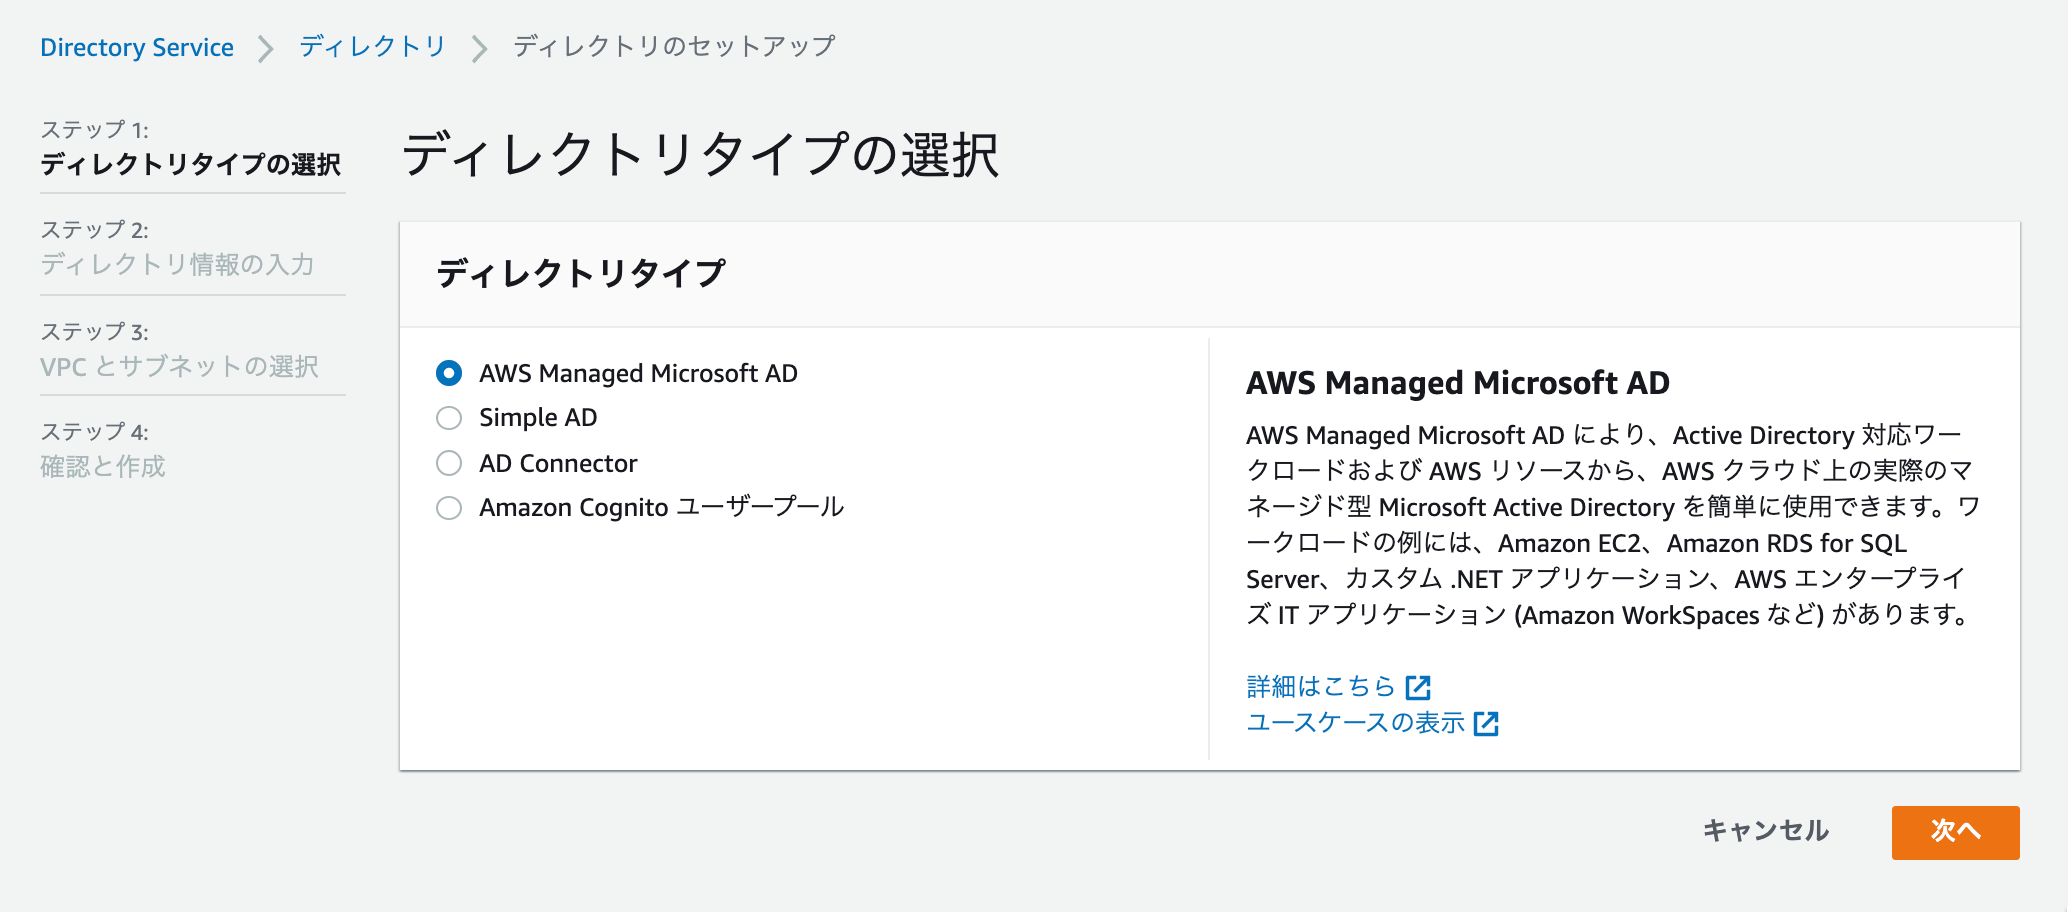Go to ディレクトリ breadcrumb link
Image resolution: width=2068 pixels, height=912 pixels.
coord(372,47)
